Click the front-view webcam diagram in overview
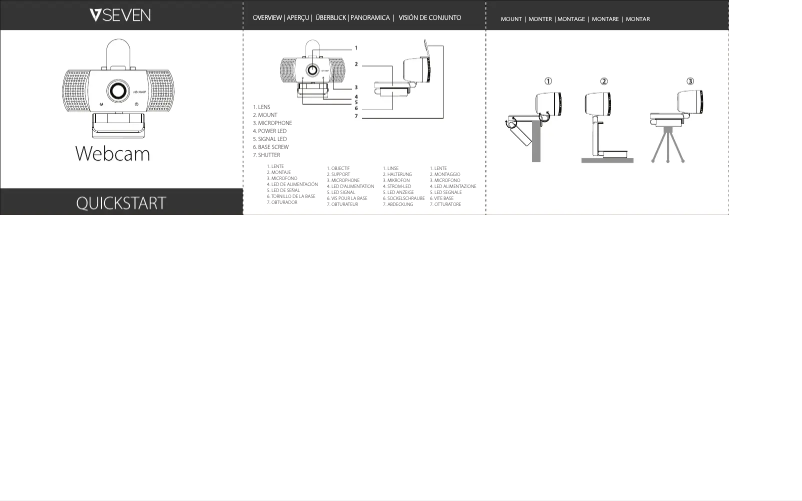The image size is (802, 501). click(x=313, y=75)
